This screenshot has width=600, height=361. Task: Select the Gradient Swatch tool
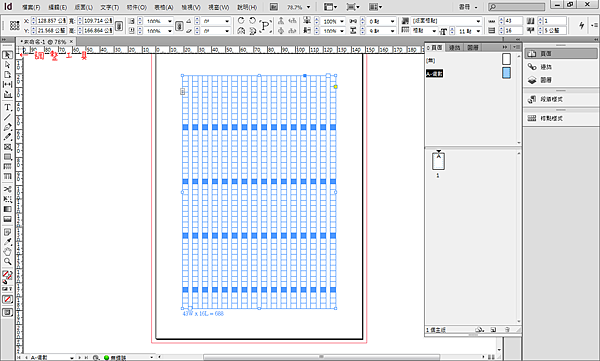click(x=7, y=209)
